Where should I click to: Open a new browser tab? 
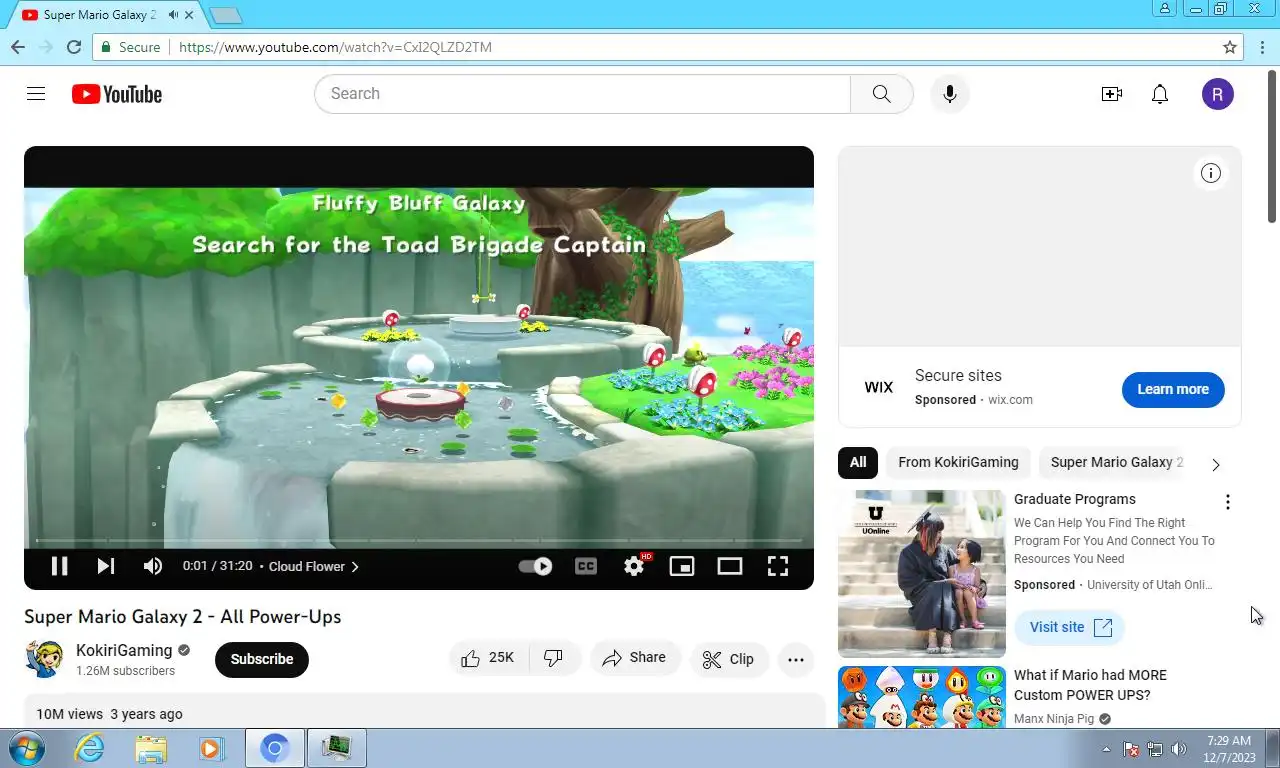pyautogui.click(x=227, y=15)
